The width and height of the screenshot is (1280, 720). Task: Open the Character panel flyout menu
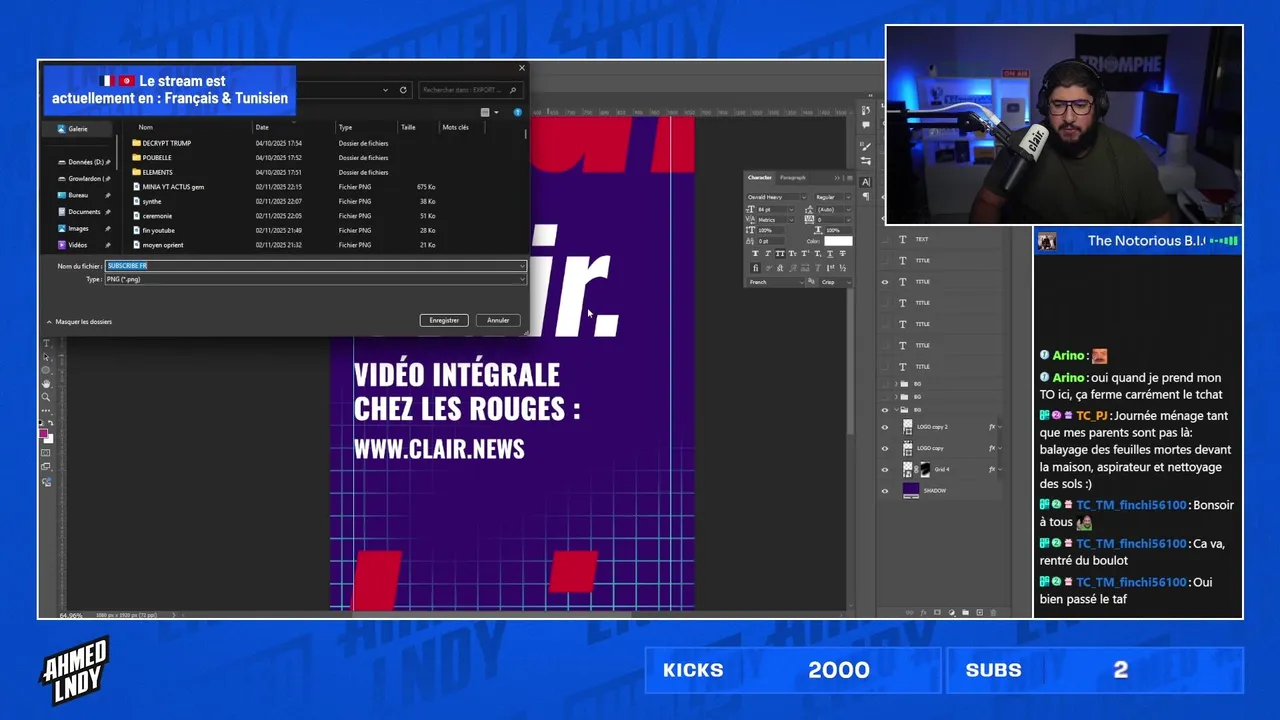pyautogui.click(x=850, y=178)
